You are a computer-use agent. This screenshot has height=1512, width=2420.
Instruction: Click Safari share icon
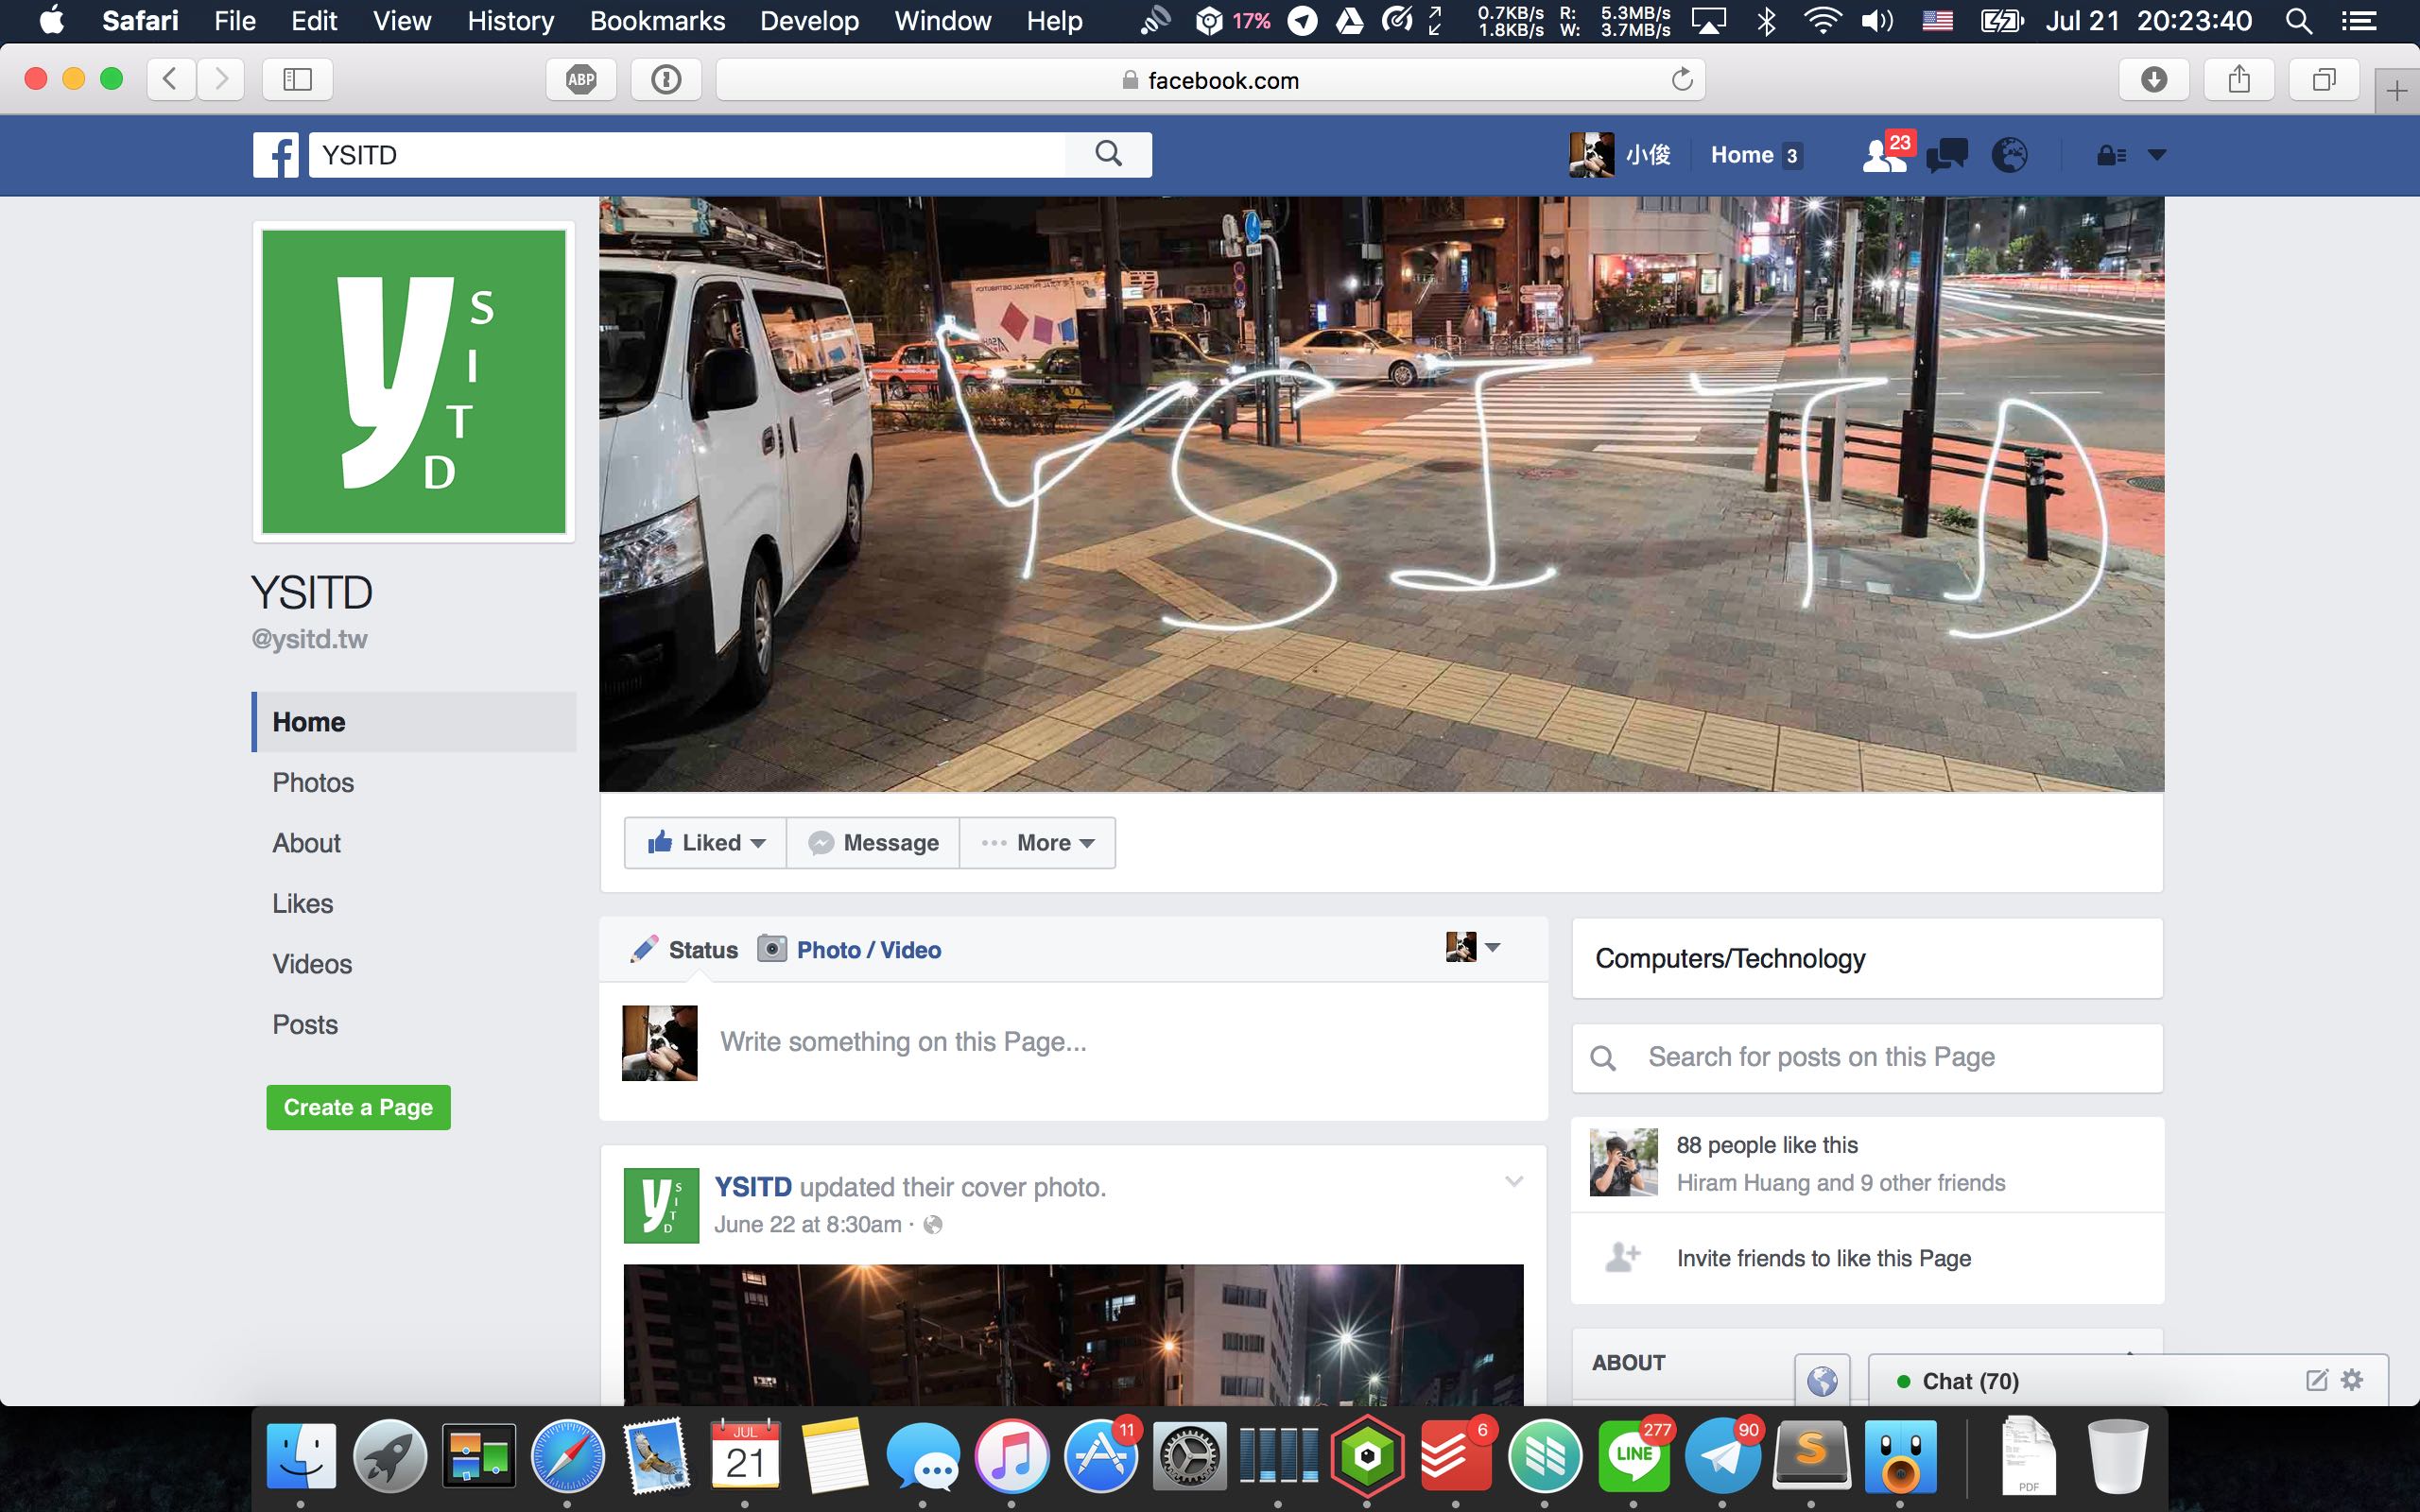[2239, 80]
